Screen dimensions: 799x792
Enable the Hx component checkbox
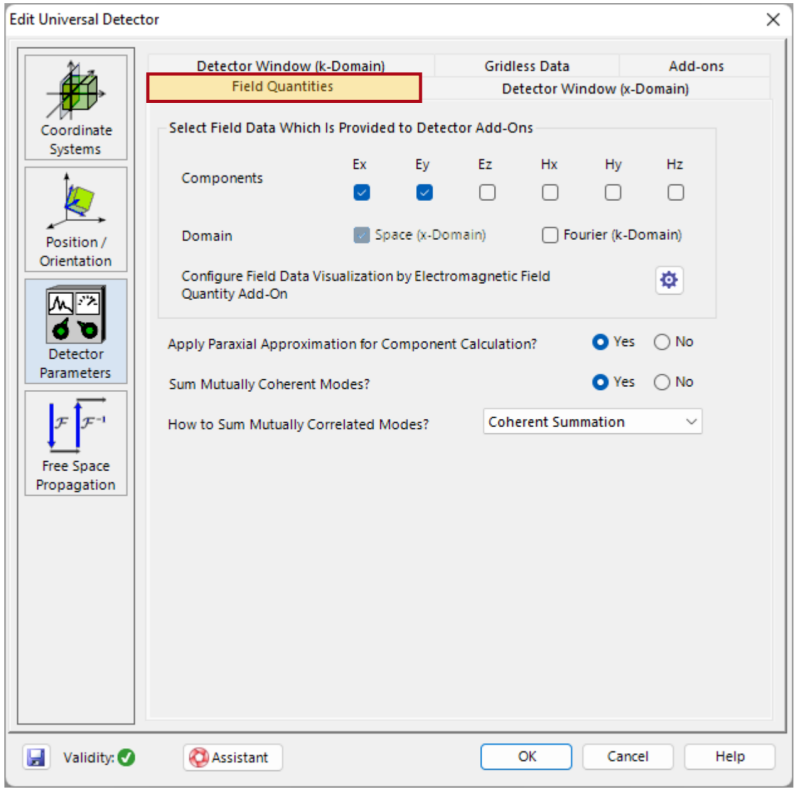pos(550,193)
